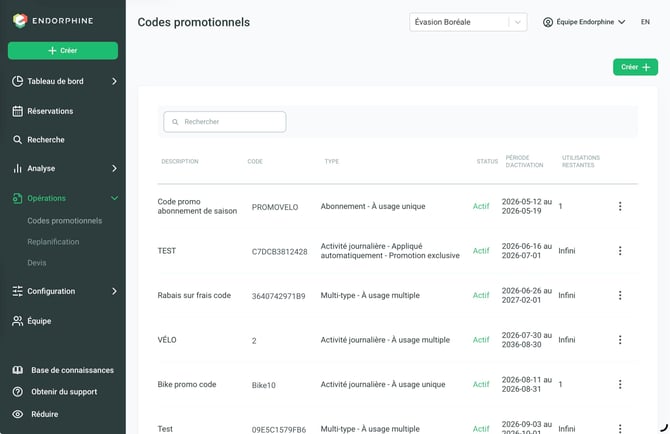
Task: Click the C7DCB3812428 code cell
Action: 279,252
